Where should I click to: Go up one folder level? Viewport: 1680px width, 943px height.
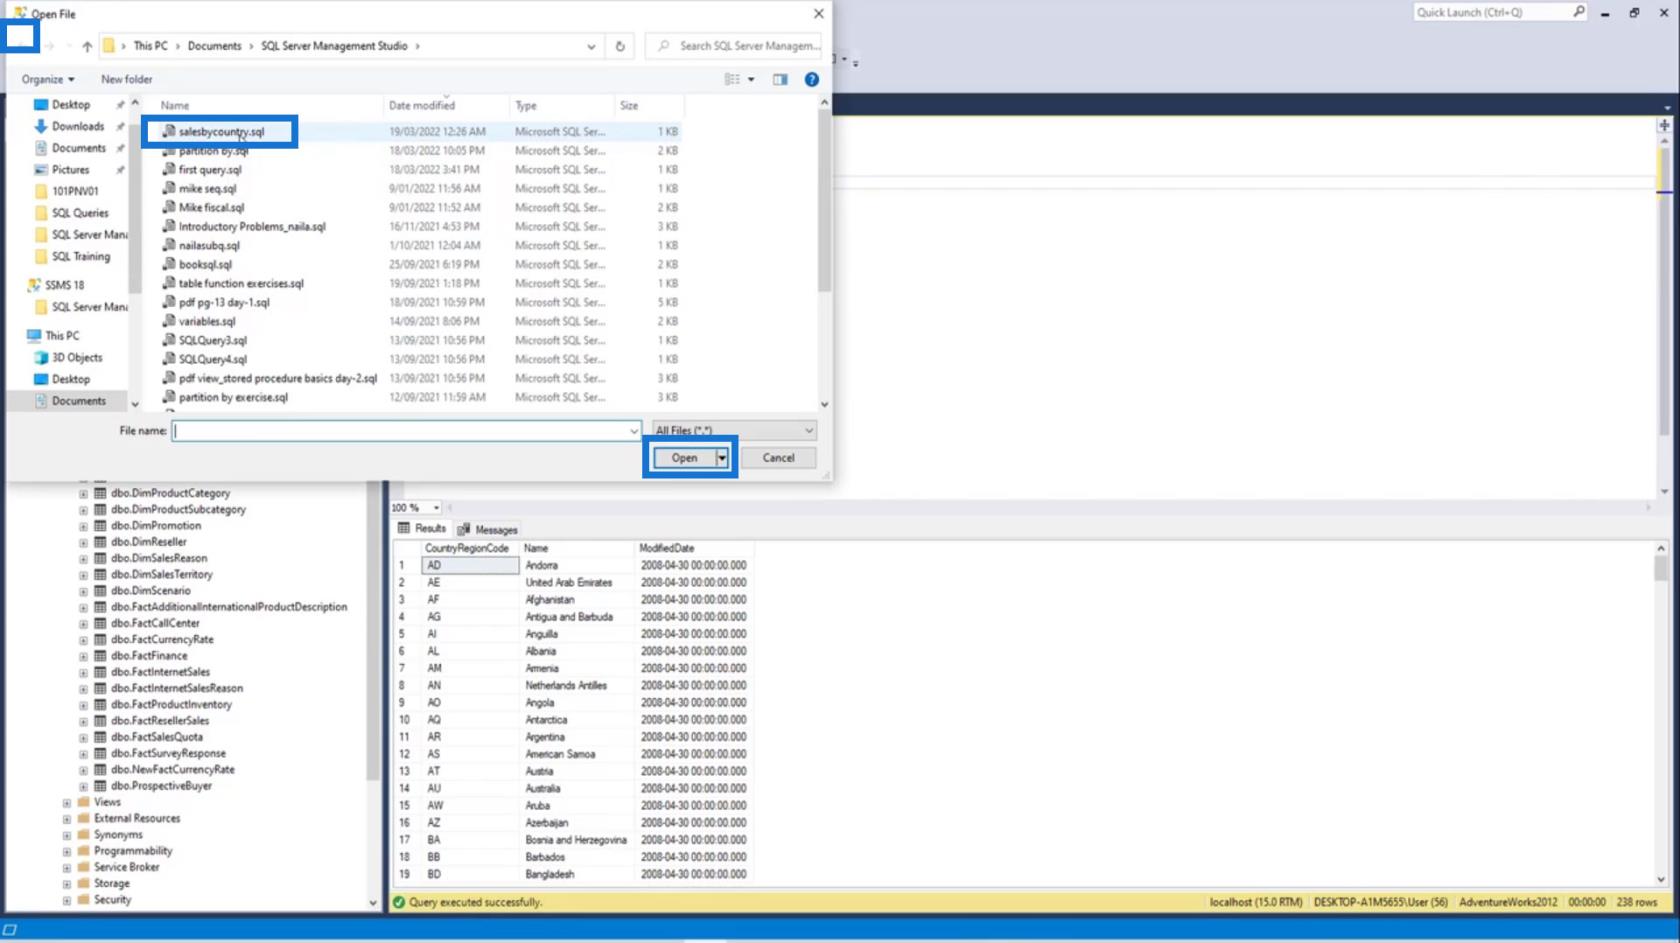[87, 46]
